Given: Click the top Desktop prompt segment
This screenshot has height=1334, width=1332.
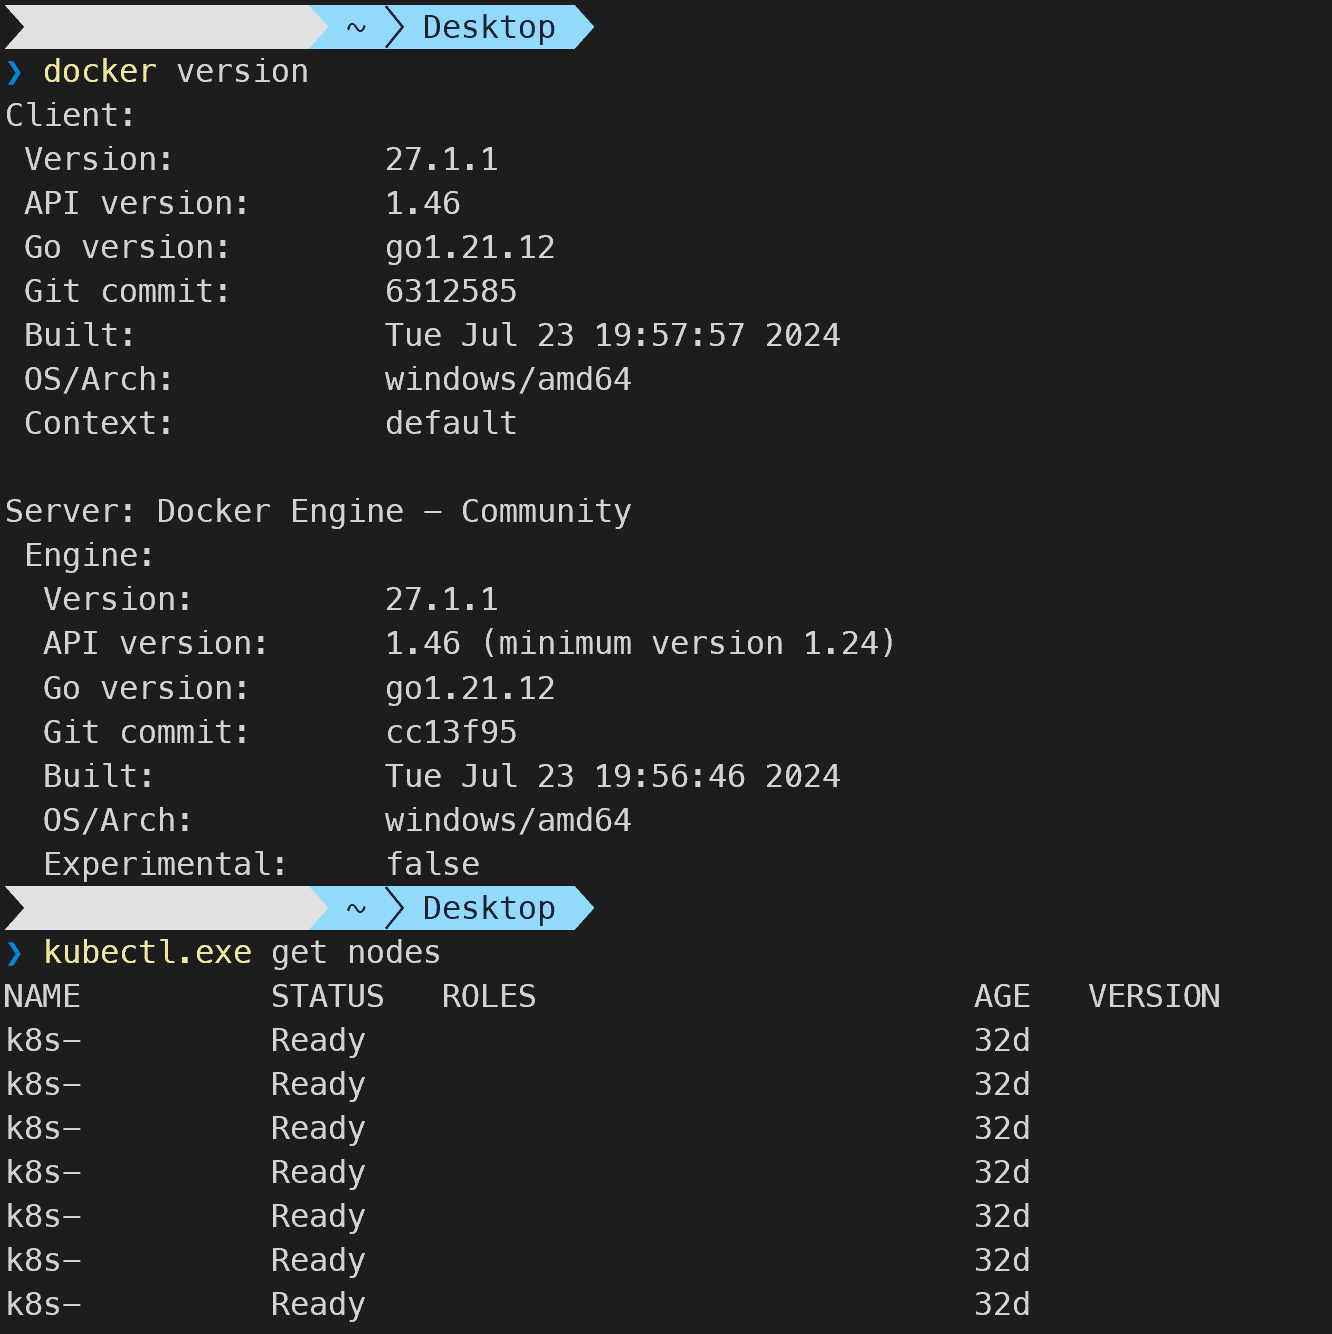Looking at the screenshot, I should [x=489, y=27].
